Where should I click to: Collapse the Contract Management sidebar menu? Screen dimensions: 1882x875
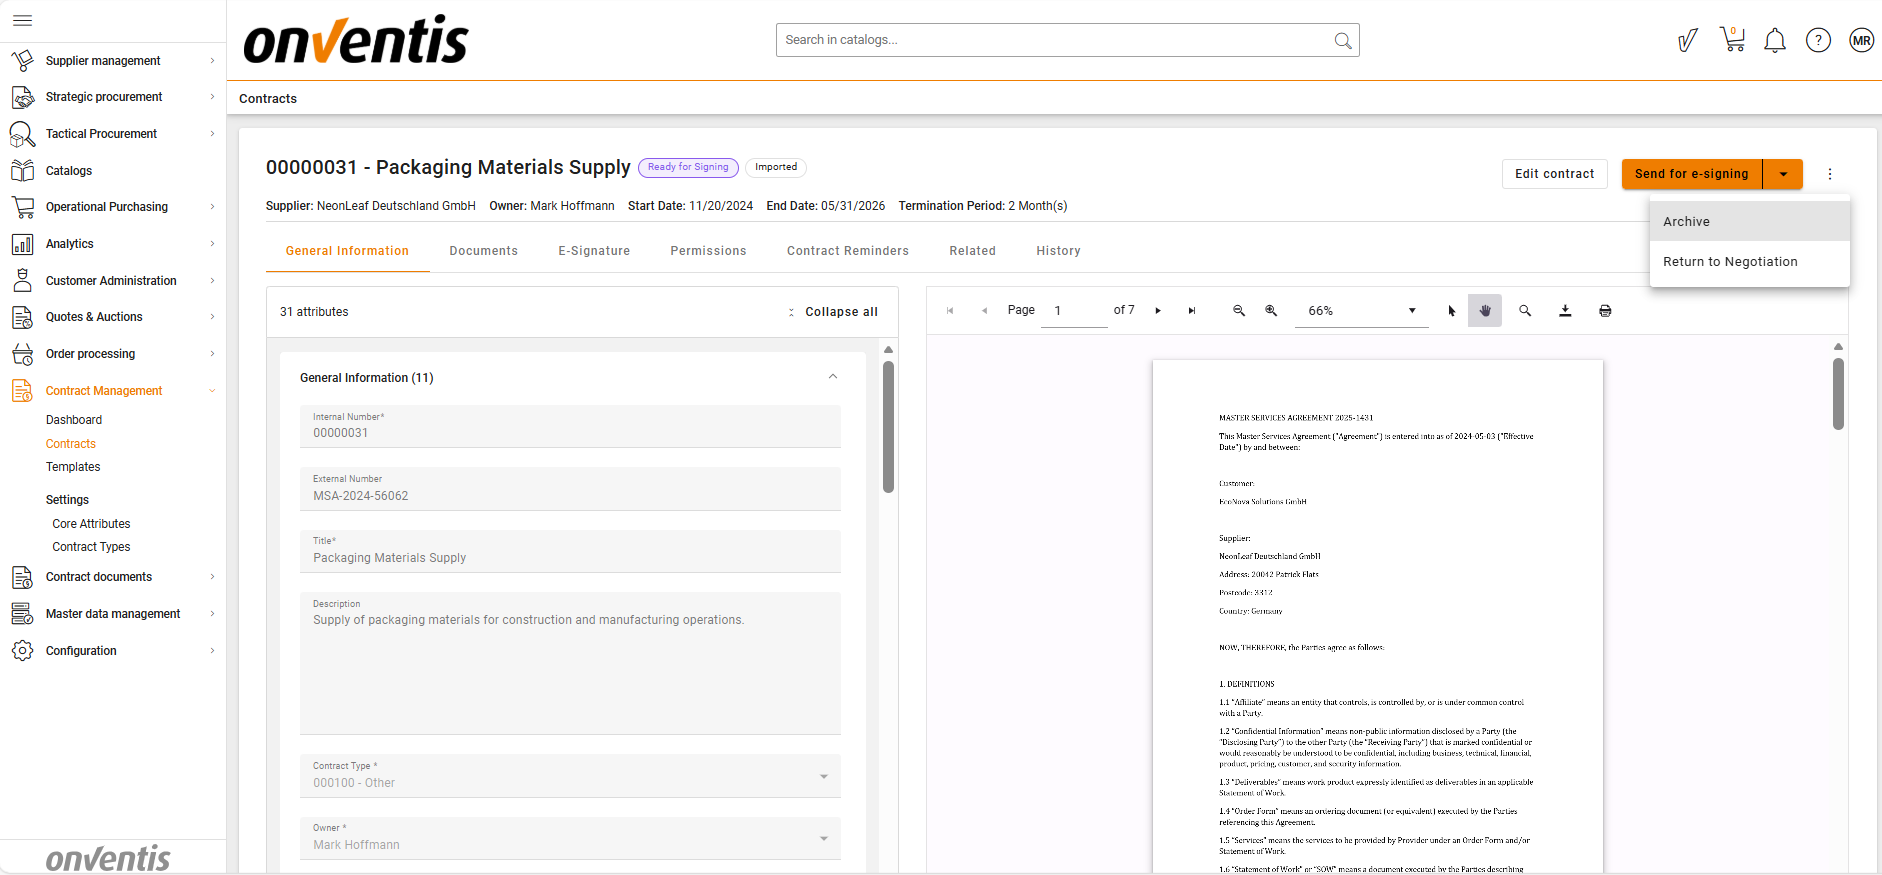pyautogui.click(x=212, y=391)
